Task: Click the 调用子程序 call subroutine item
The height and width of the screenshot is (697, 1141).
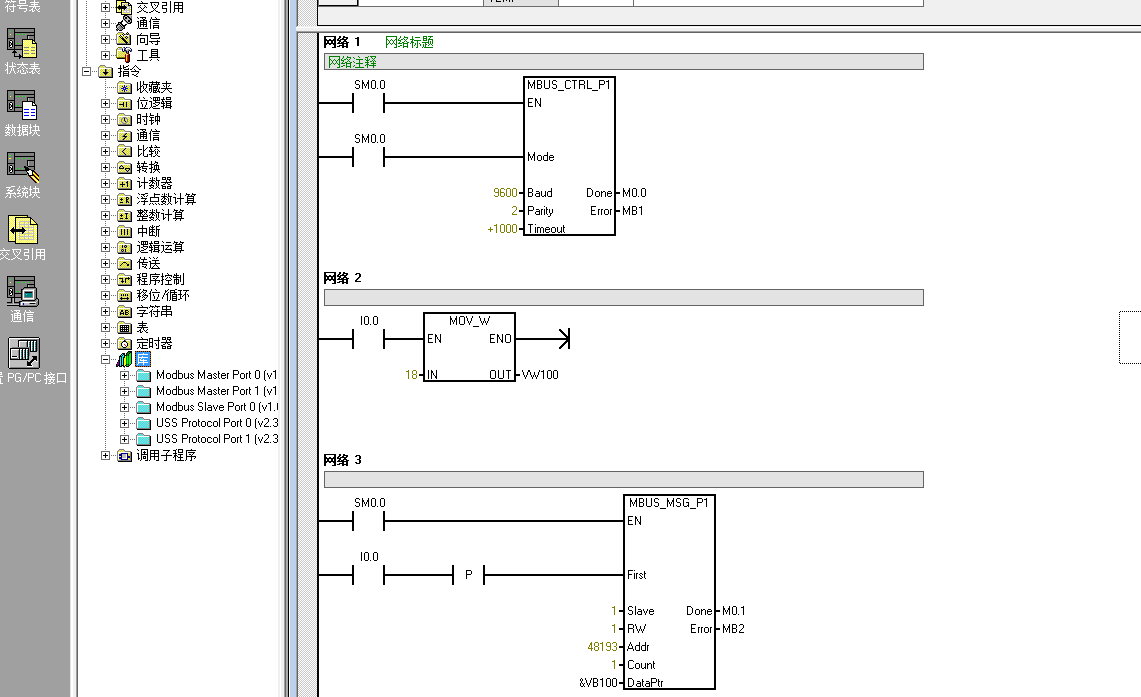Action: (166, 455)
